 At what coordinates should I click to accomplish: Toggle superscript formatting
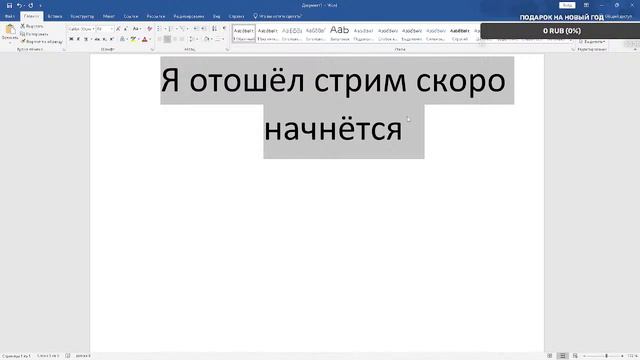[111, 39]
